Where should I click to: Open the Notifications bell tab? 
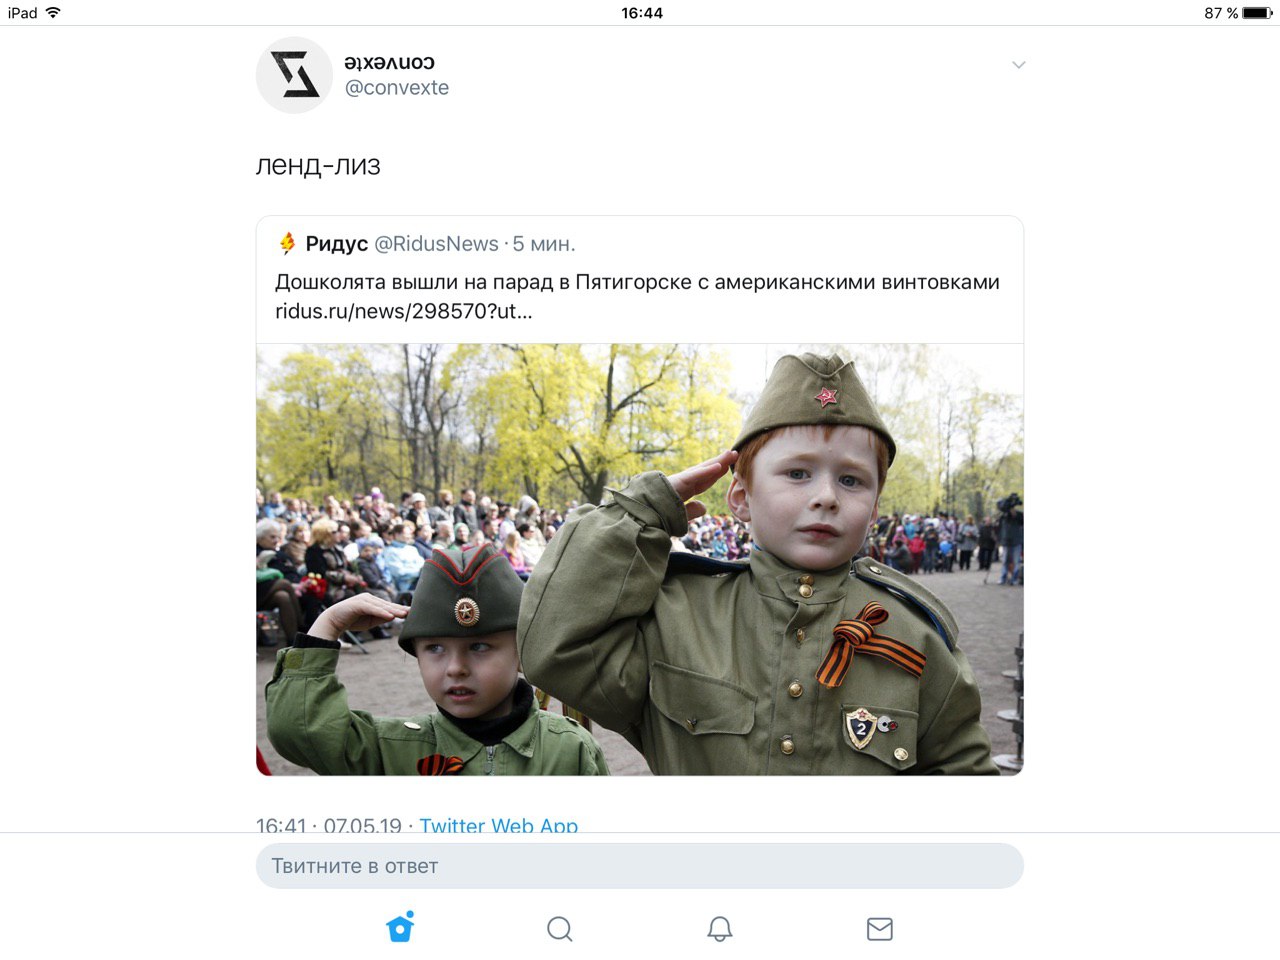pyautogui.click(x=720, y=929)
